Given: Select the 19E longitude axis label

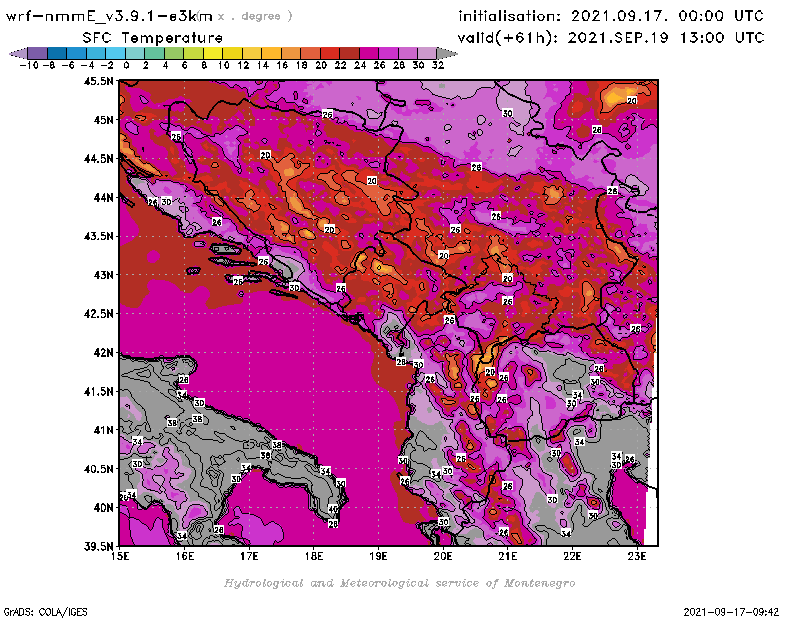Looking at the screenshot, I should pyautogui.click(x=379, y=557).
